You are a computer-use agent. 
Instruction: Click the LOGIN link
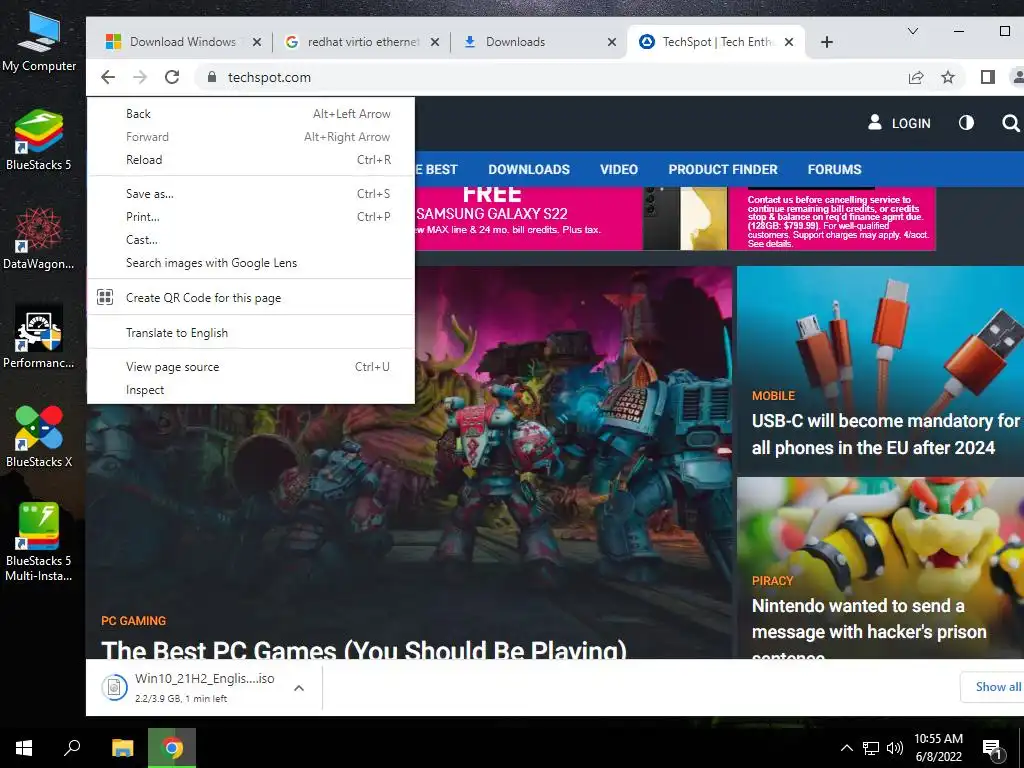click(x=911, y=123)
